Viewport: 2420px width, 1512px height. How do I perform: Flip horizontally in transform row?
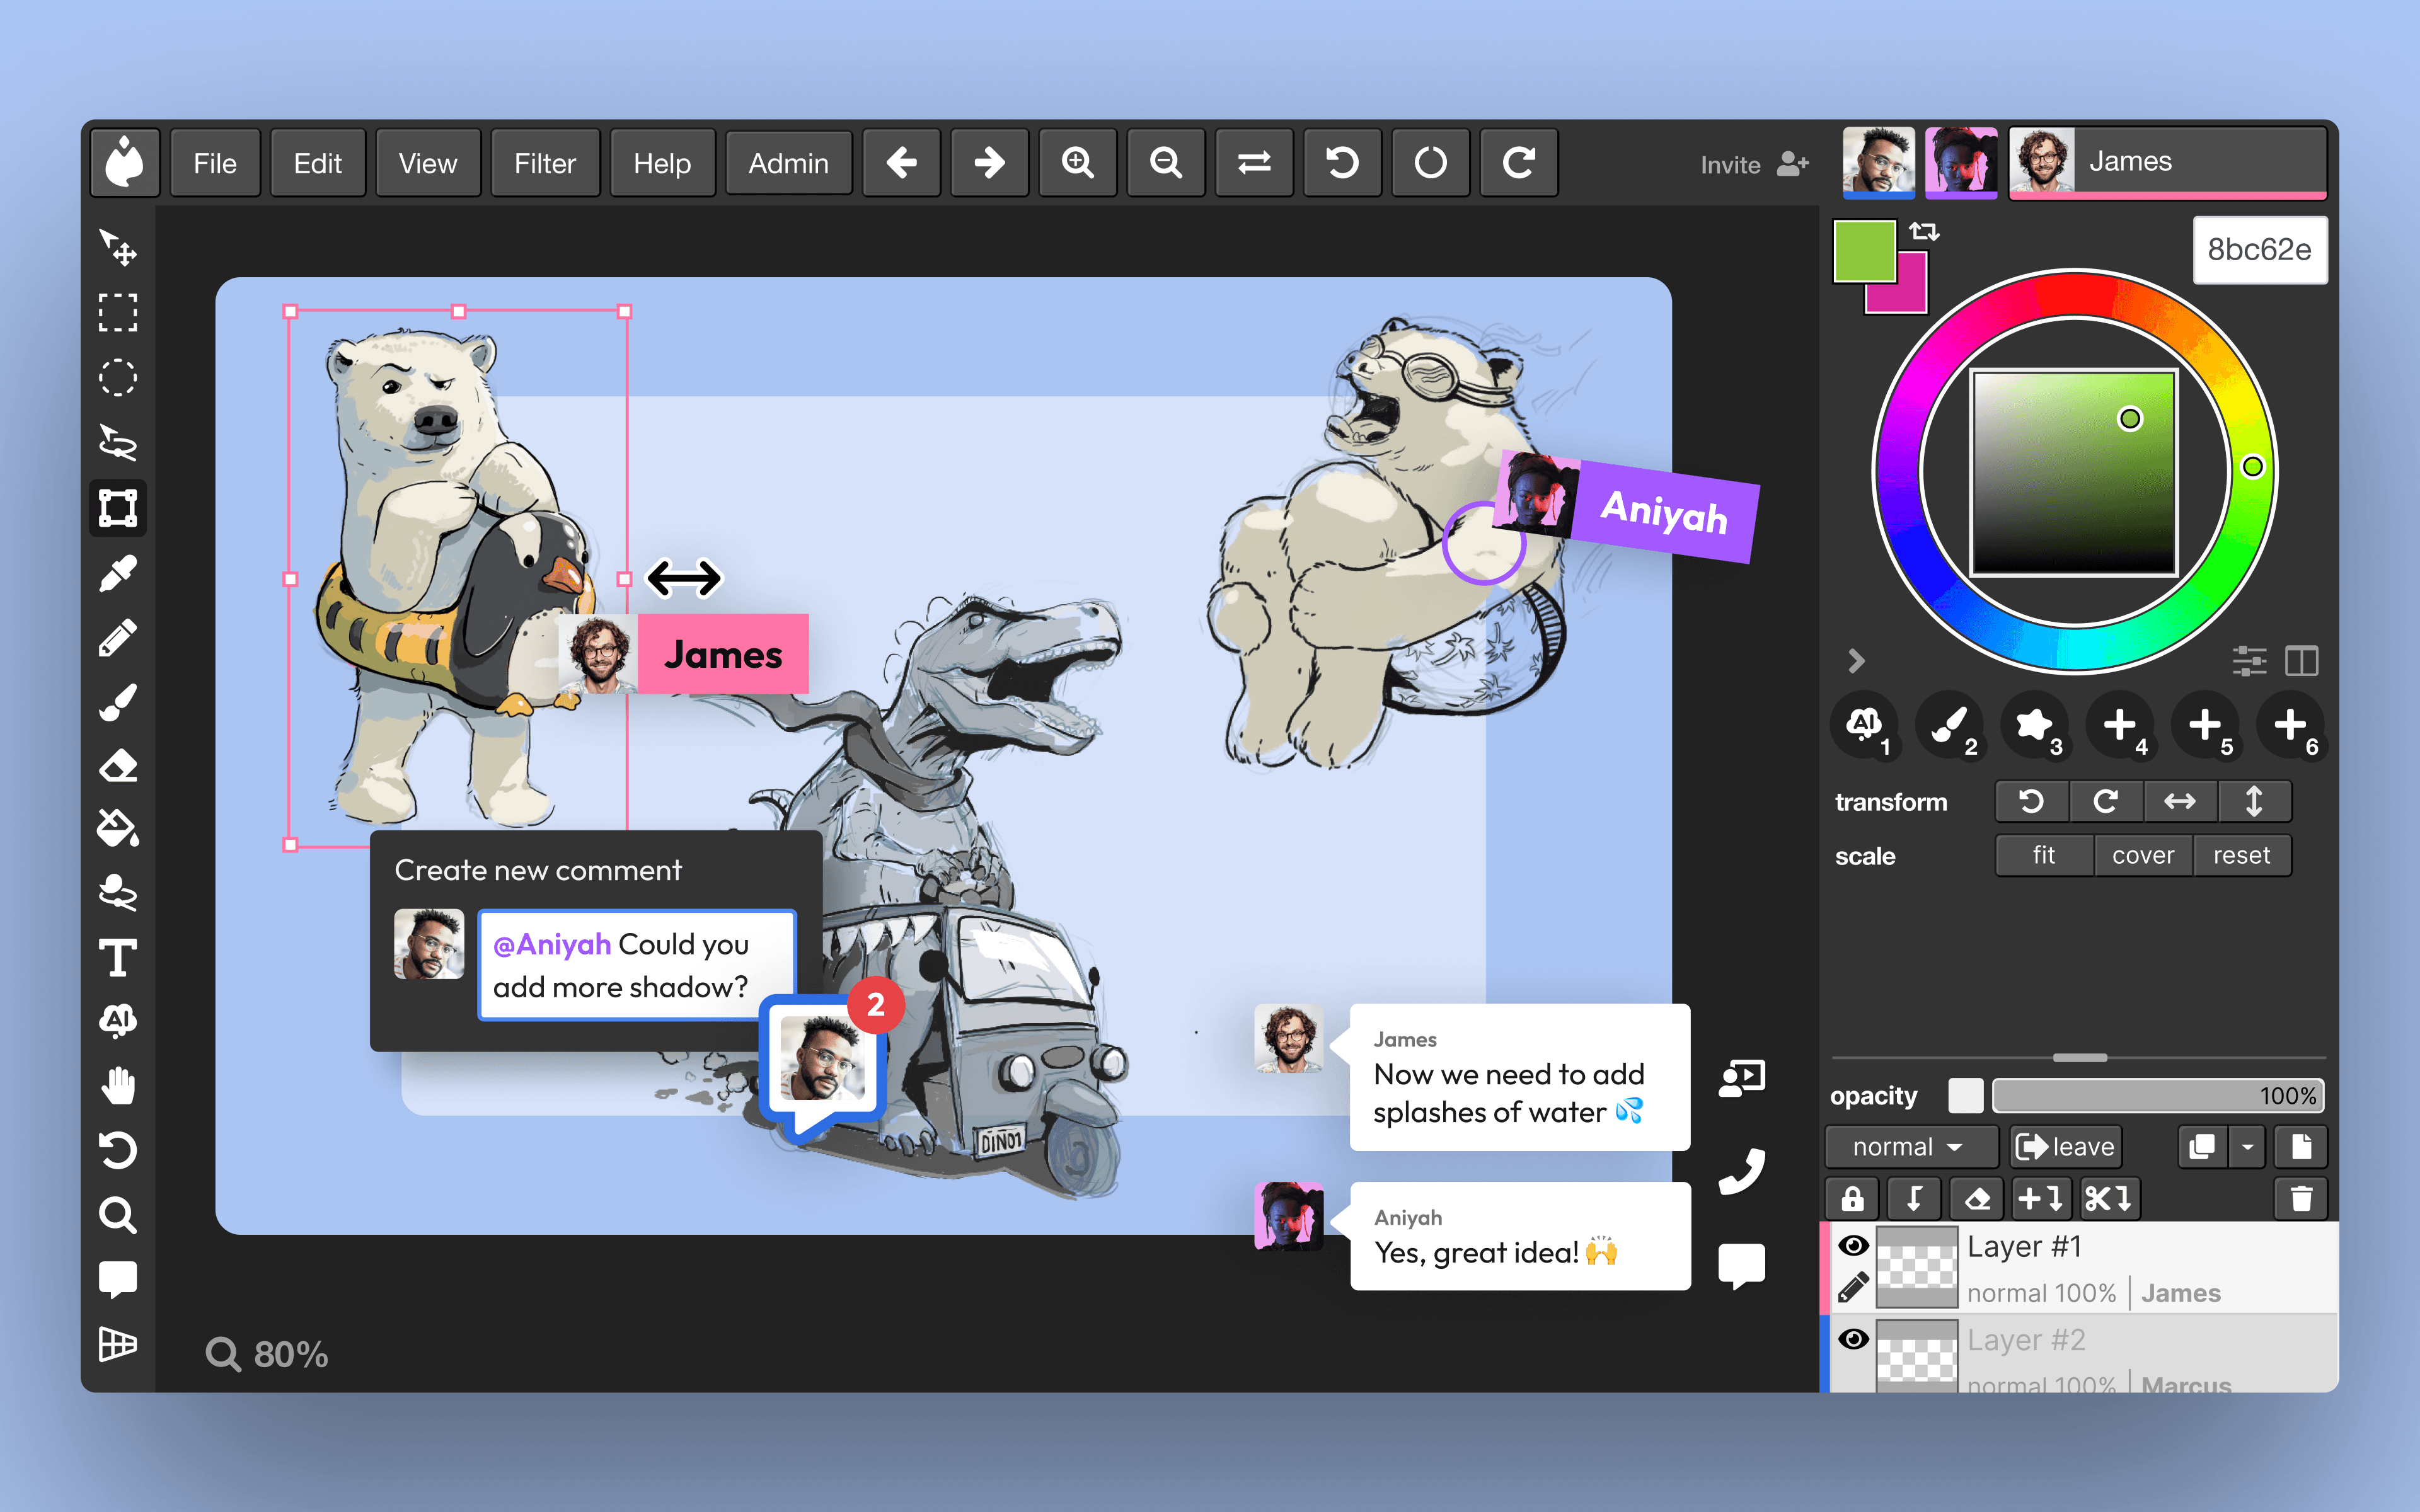[x=2179, y=801]
